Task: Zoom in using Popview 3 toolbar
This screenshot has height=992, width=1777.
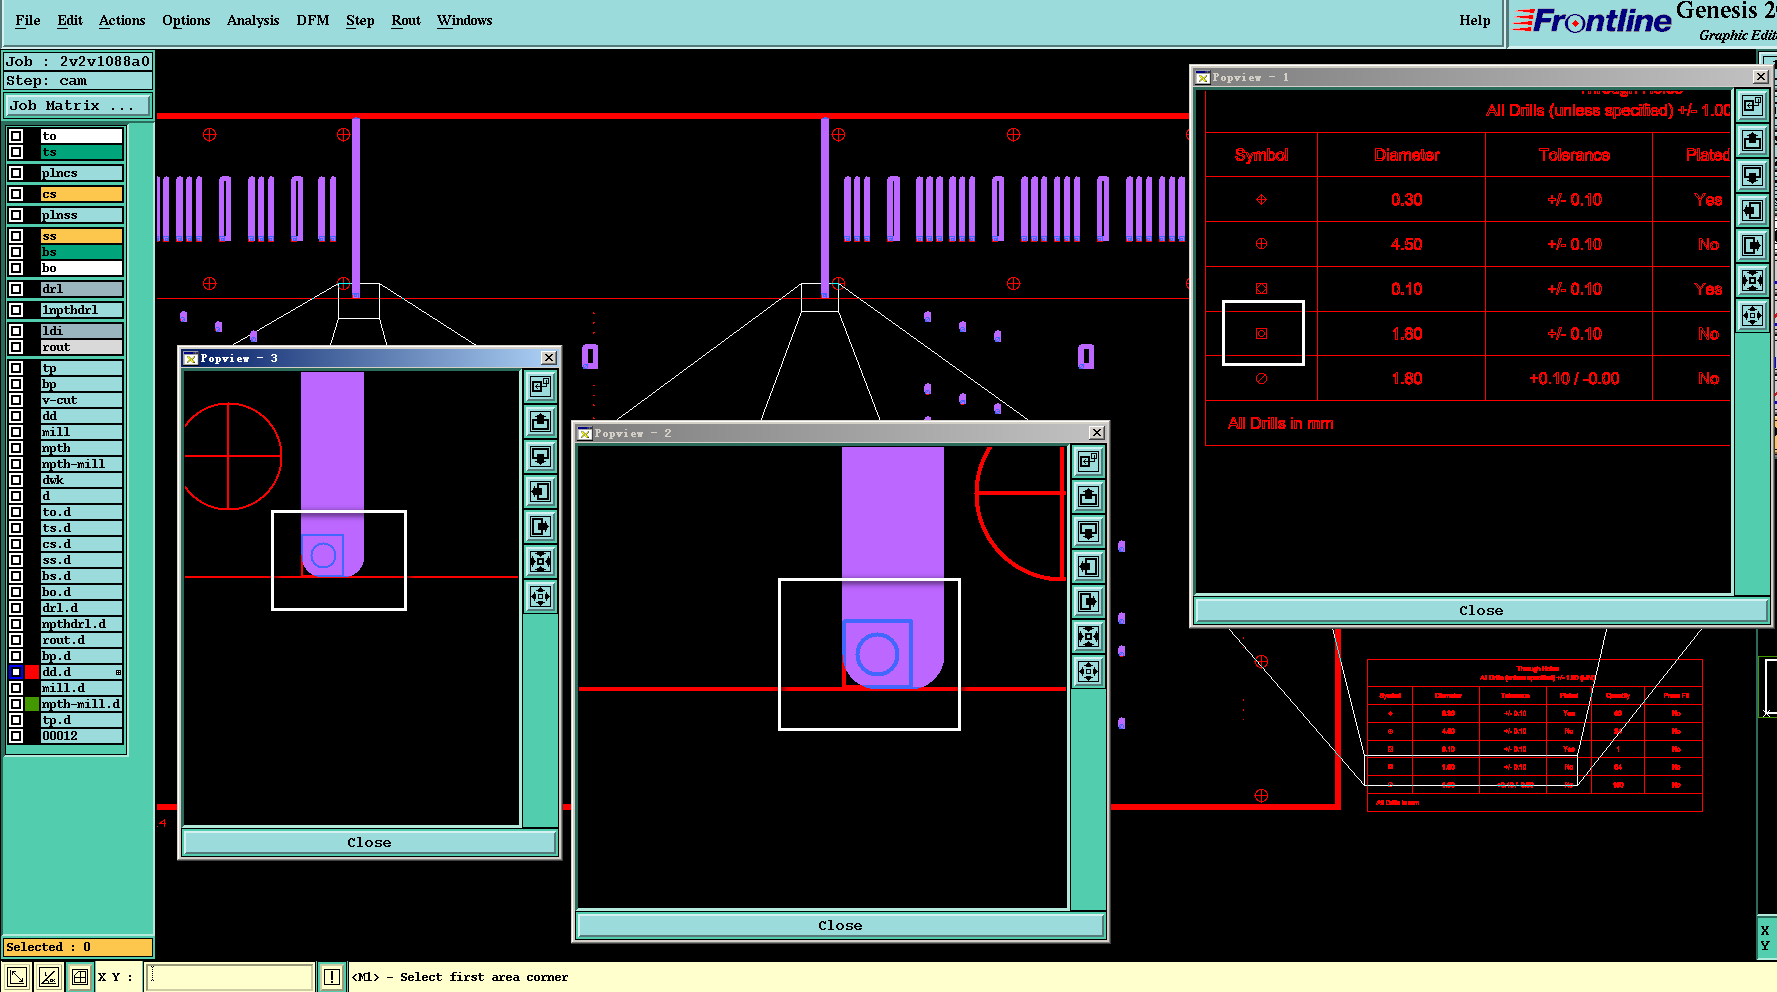Action: (x=541, y=561)
